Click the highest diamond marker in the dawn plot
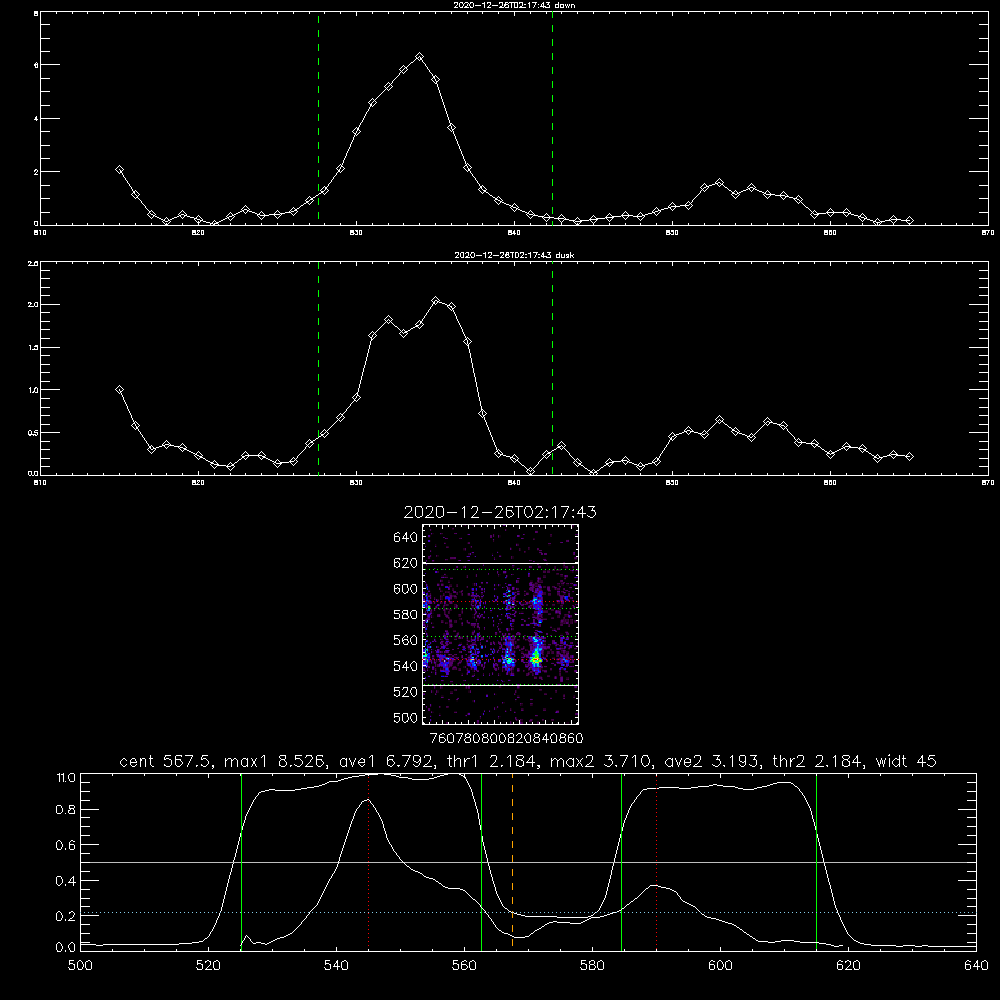 (419, 57)
